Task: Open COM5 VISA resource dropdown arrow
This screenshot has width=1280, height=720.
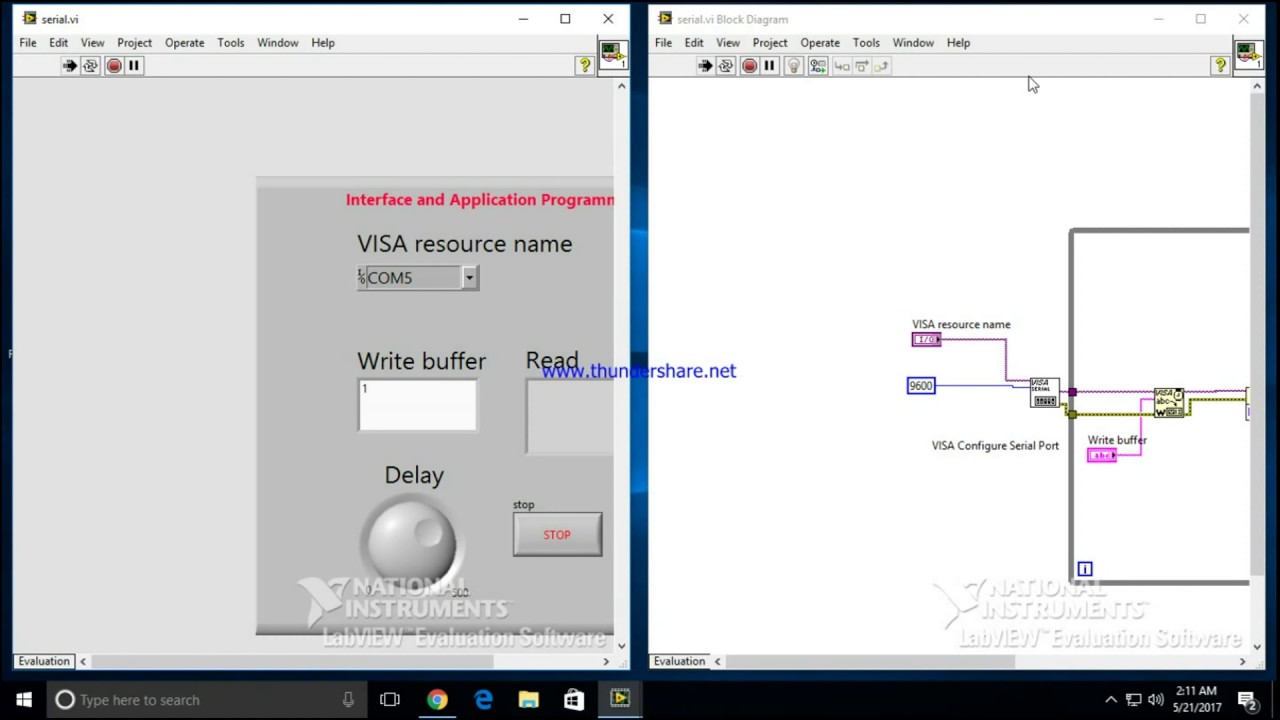Action: click(x=469, y=278)
